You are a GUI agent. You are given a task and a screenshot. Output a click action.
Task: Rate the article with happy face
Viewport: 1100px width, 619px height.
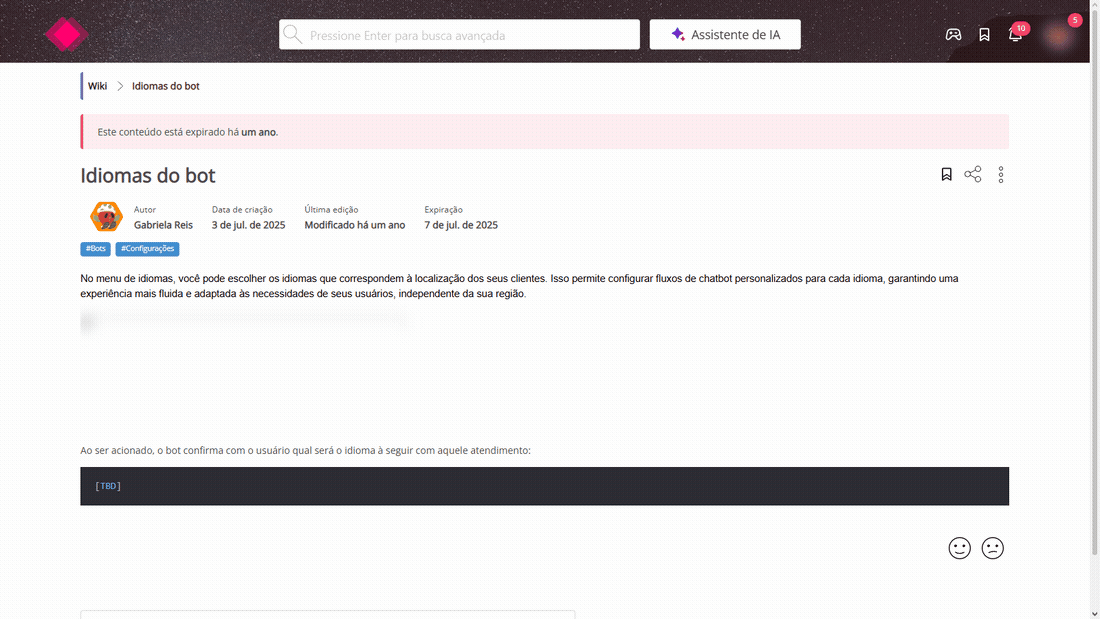tap(960, 548)
